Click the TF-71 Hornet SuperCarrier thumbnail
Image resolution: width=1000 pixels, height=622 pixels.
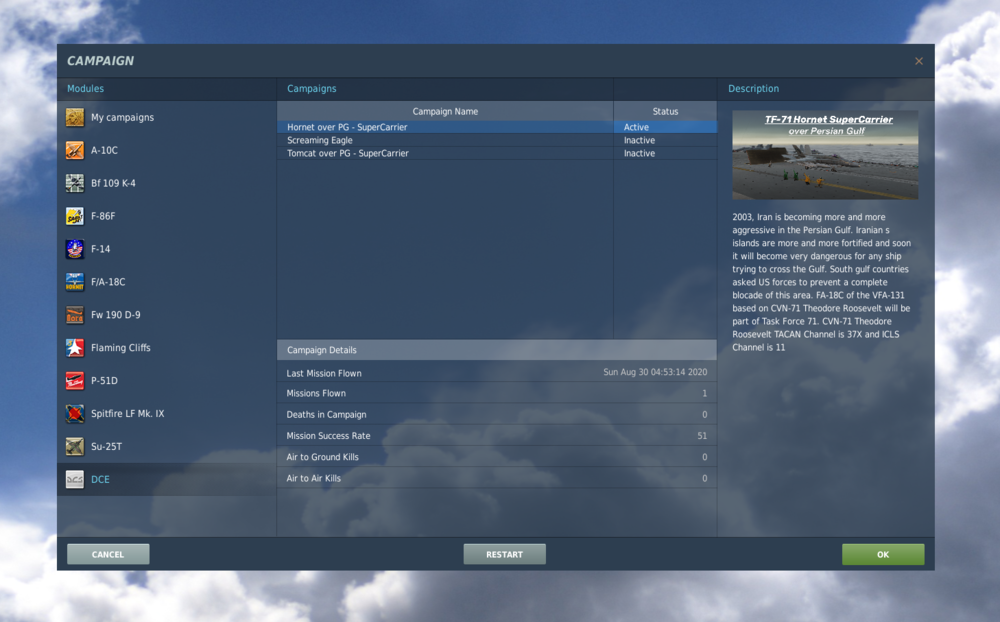825,155
